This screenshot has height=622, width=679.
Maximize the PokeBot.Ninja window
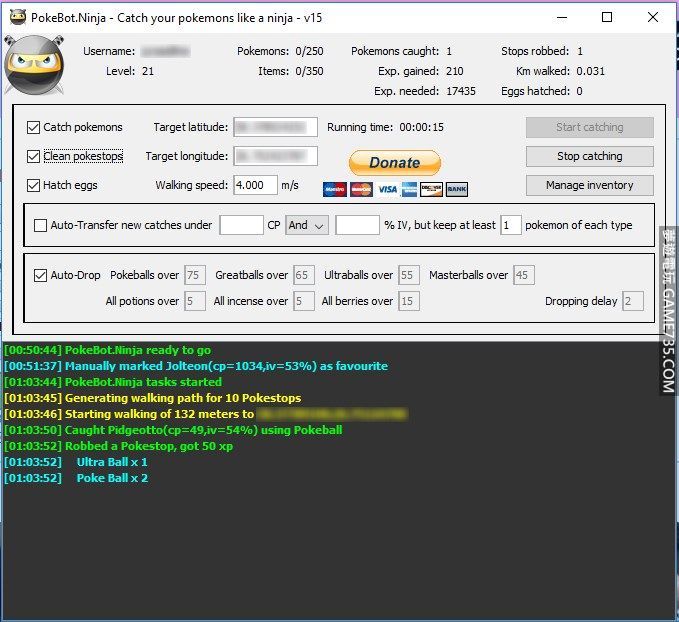[607, 17]
